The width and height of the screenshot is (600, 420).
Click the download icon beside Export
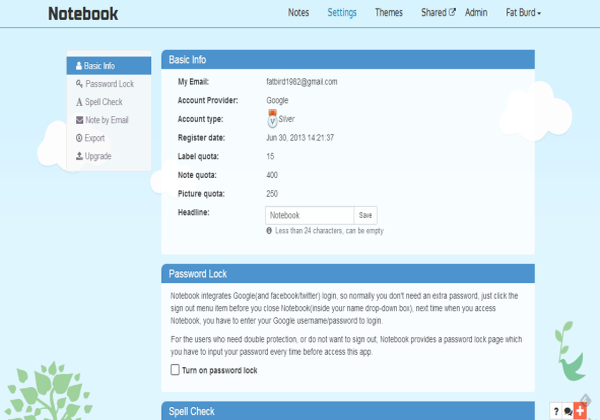point(79,138)
